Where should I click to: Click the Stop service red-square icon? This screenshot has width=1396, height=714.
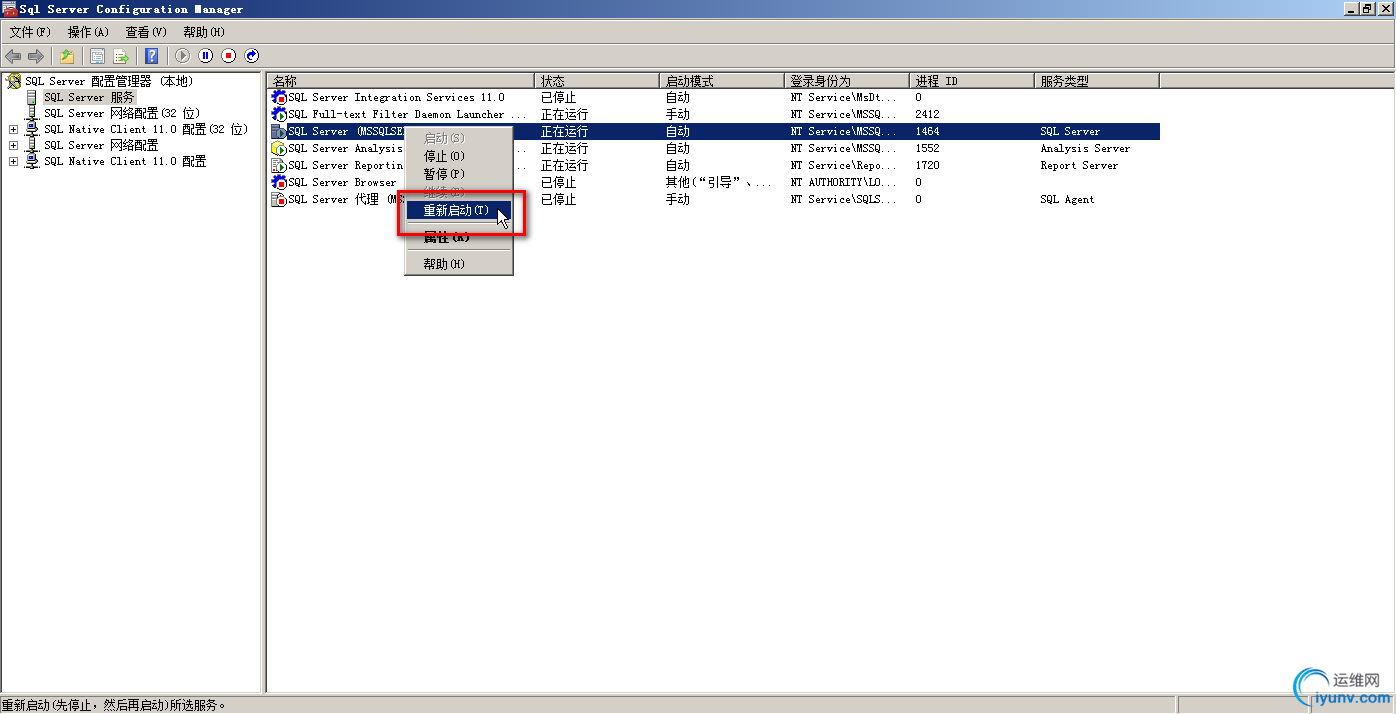point(229,56)
